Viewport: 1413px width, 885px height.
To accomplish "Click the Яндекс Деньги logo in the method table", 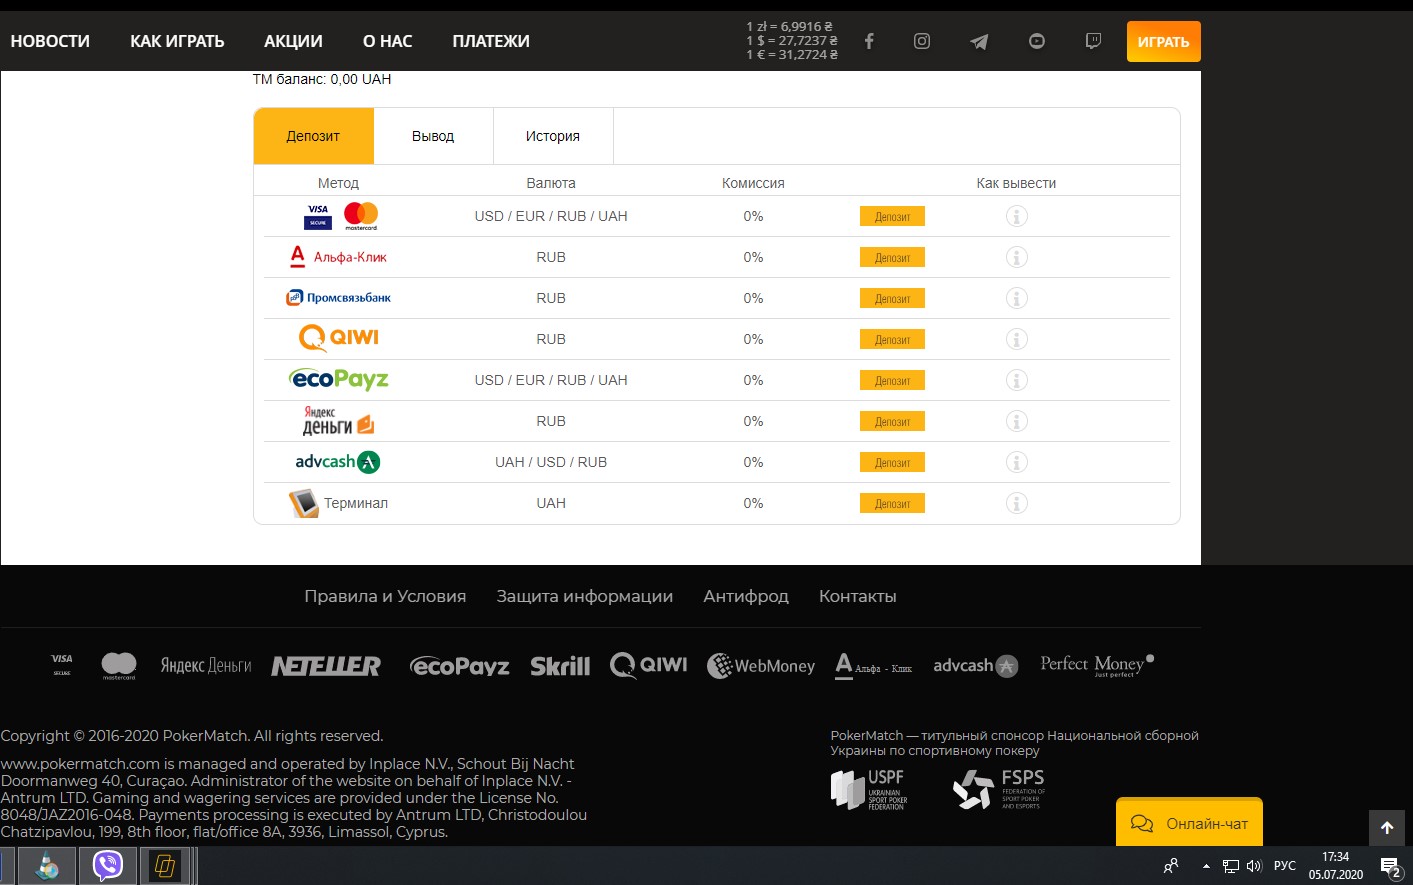I will (338, 421).
